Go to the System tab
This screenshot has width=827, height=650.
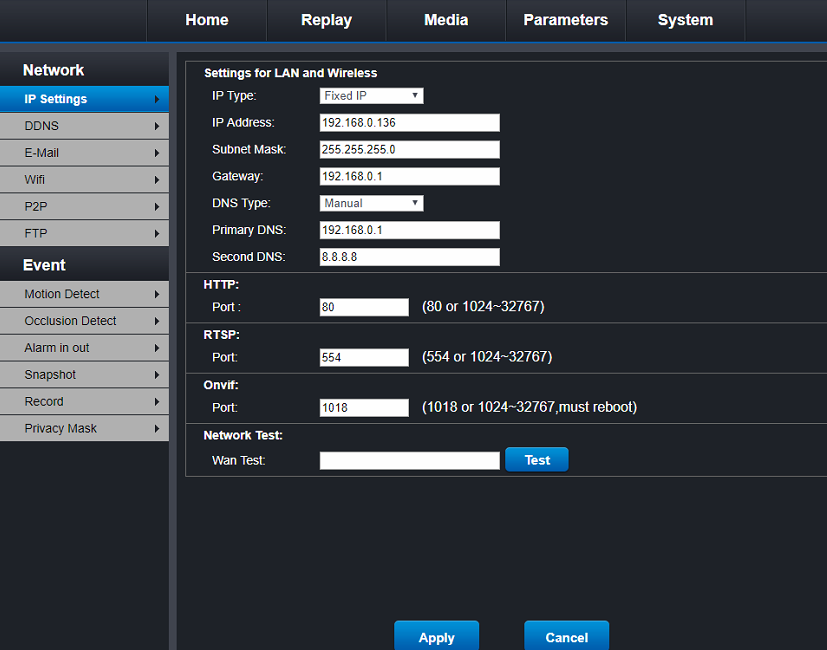[685, 20]
